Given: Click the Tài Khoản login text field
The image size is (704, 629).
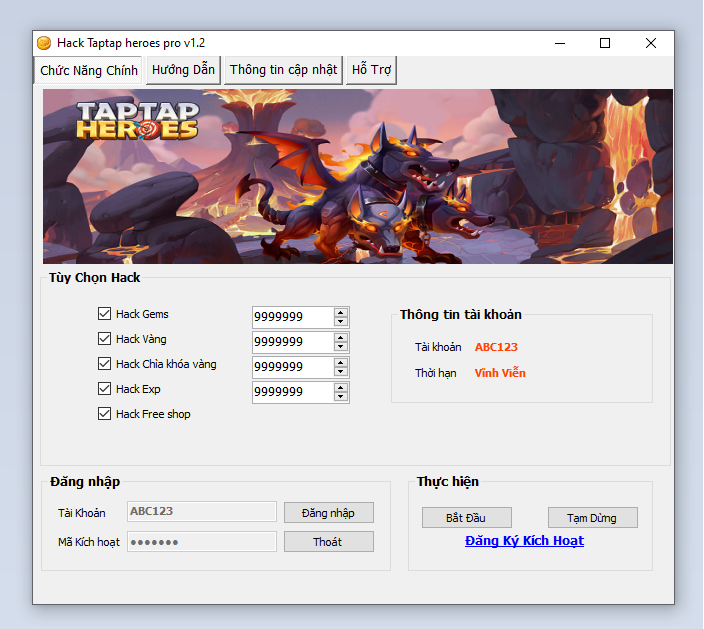Looking at the screenshot, I should click(x=201, y=512).
